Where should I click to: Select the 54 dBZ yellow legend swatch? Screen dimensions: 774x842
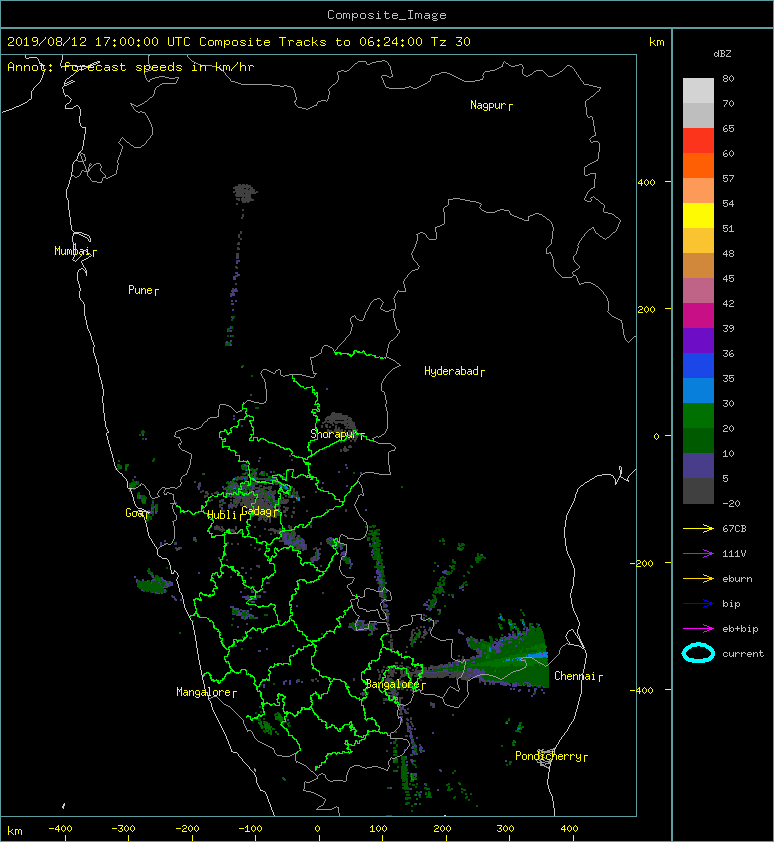698,215
